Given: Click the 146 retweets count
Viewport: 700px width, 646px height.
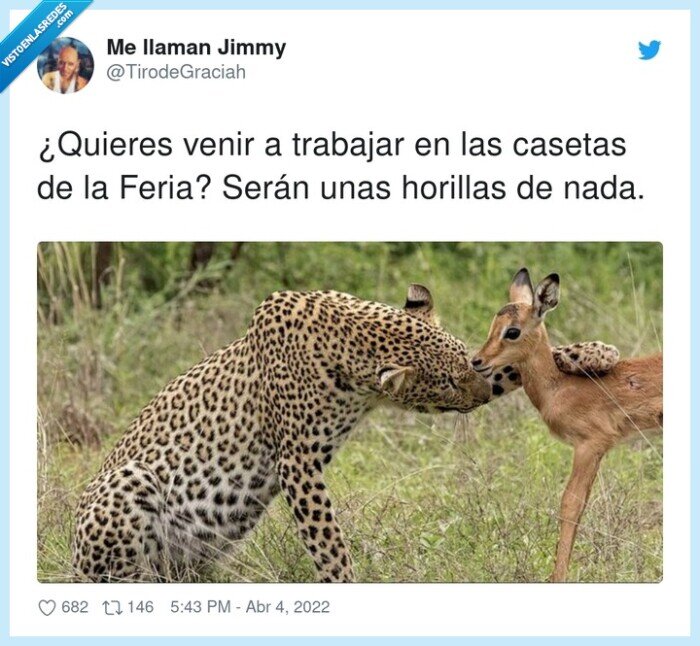Looking at the screenshot, I should pyautogui.click(x=140, y=607).
